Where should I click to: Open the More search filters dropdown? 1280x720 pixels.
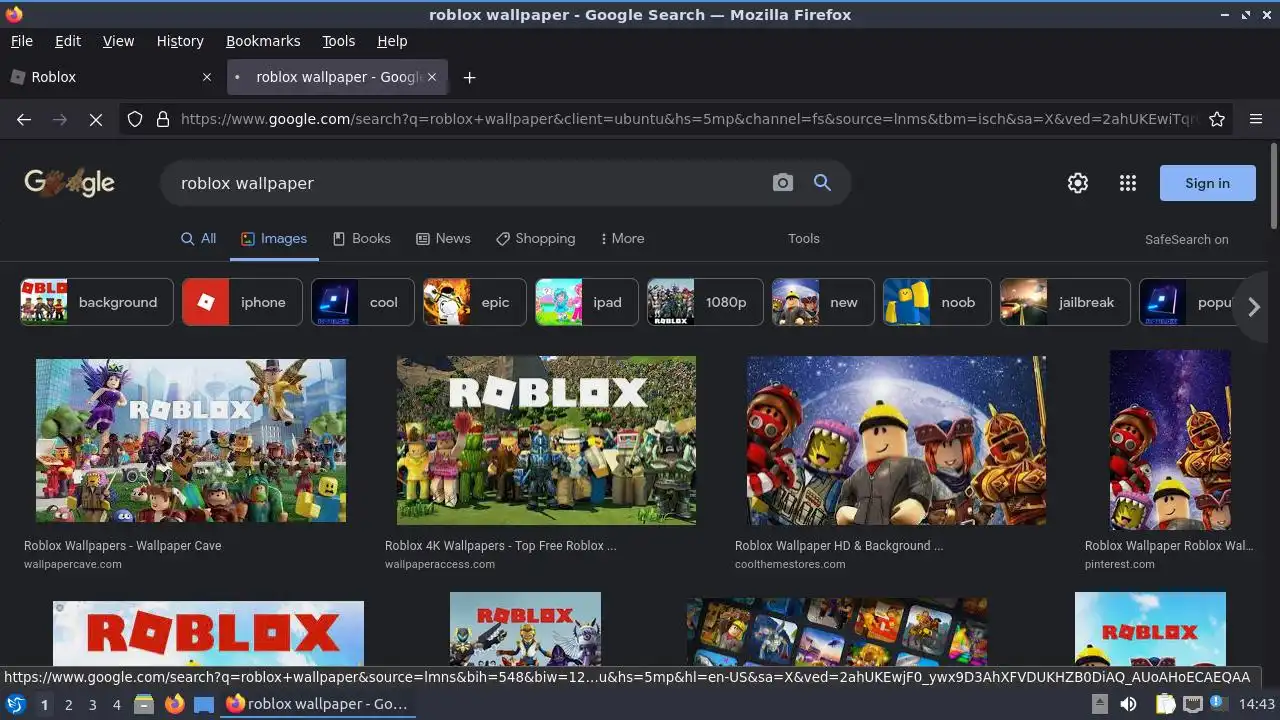click(622, 239)
